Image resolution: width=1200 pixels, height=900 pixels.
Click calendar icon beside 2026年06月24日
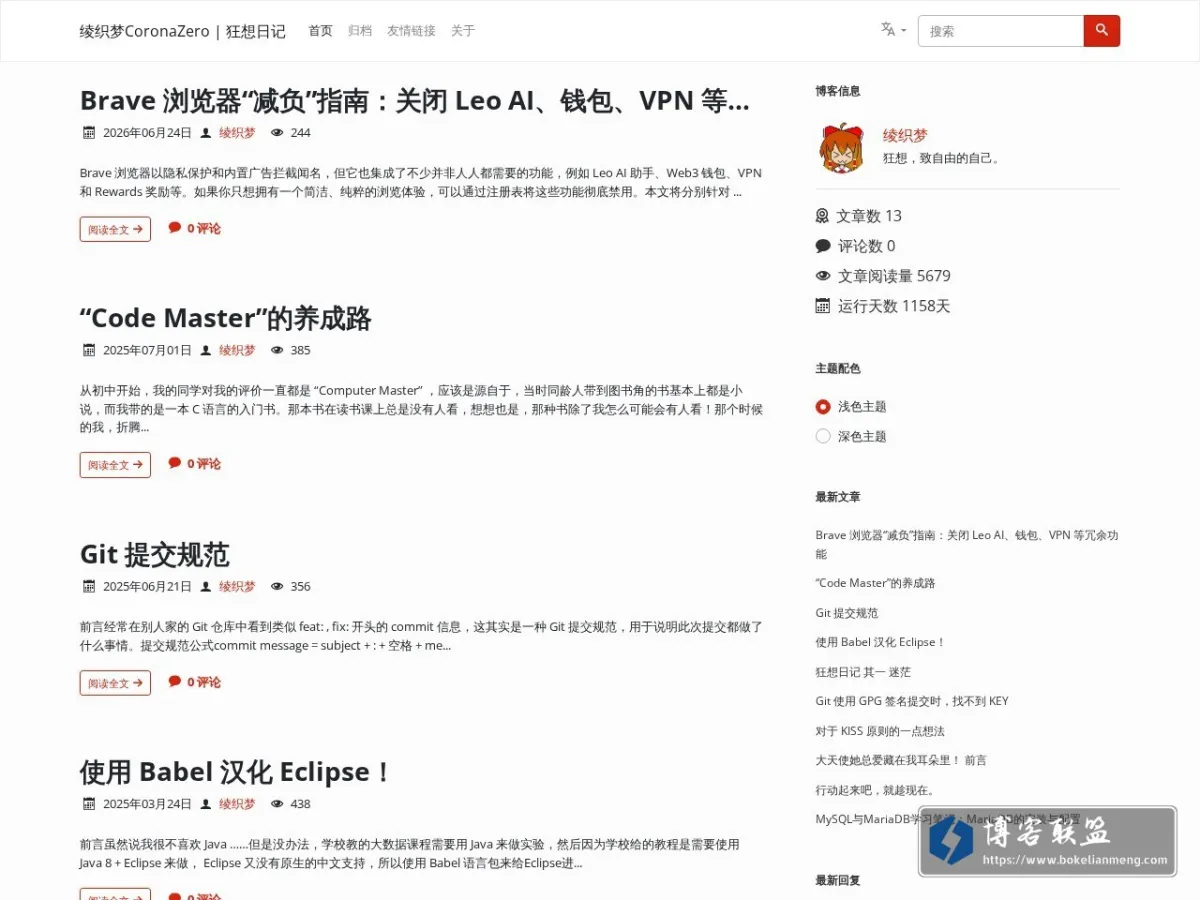coord(88,132)
